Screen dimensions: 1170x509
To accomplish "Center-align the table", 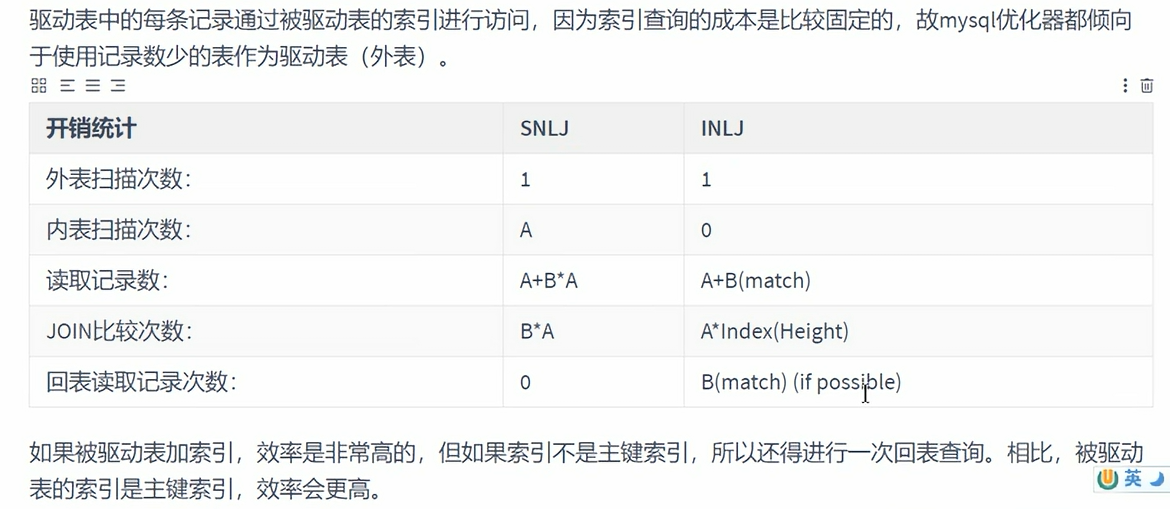I will pos(93,86).
